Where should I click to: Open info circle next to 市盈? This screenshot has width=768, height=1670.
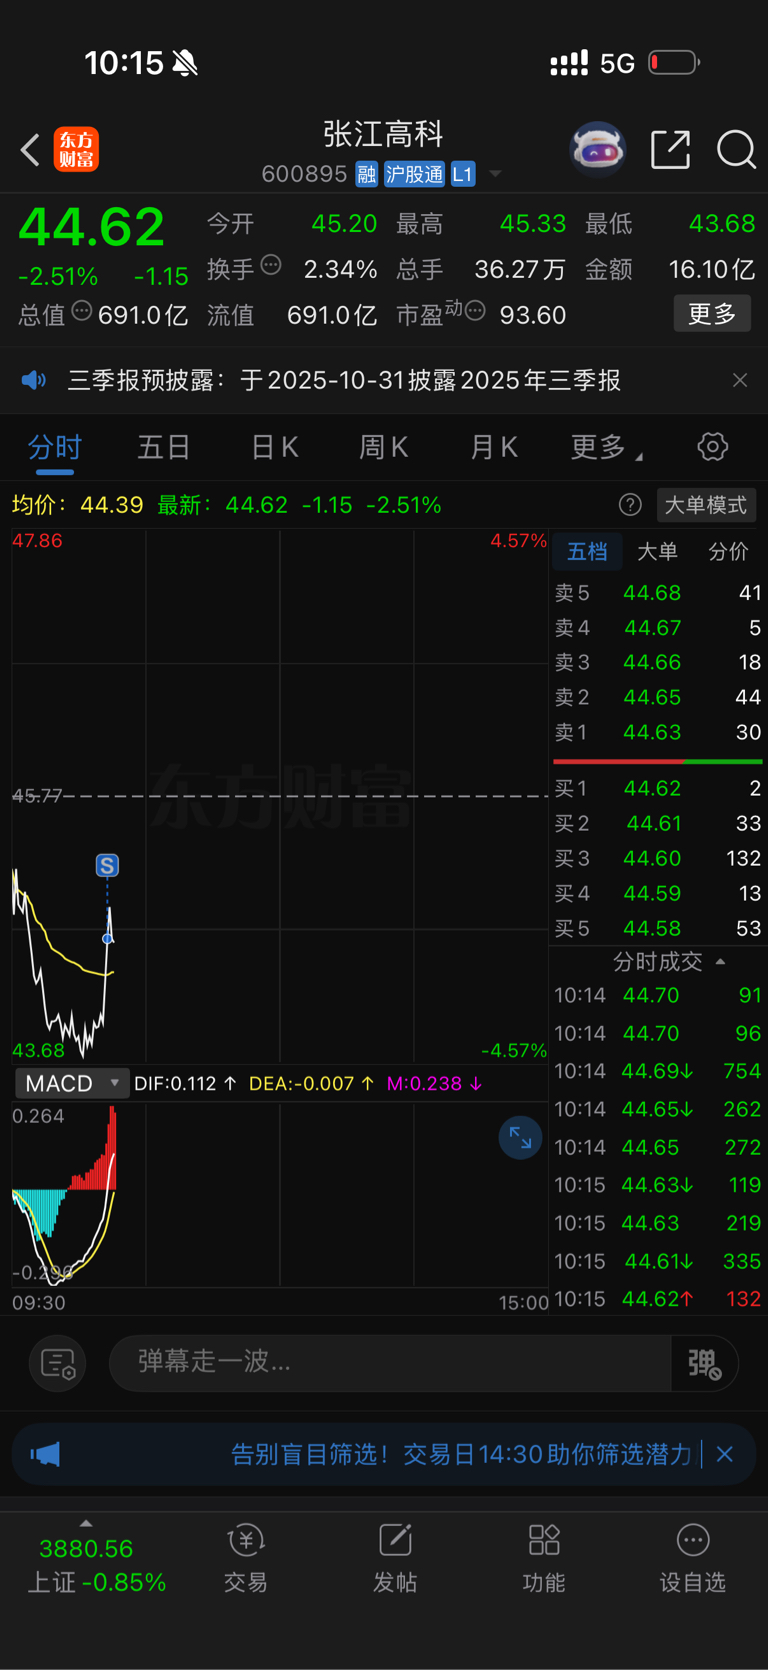[x=475, y=311]
